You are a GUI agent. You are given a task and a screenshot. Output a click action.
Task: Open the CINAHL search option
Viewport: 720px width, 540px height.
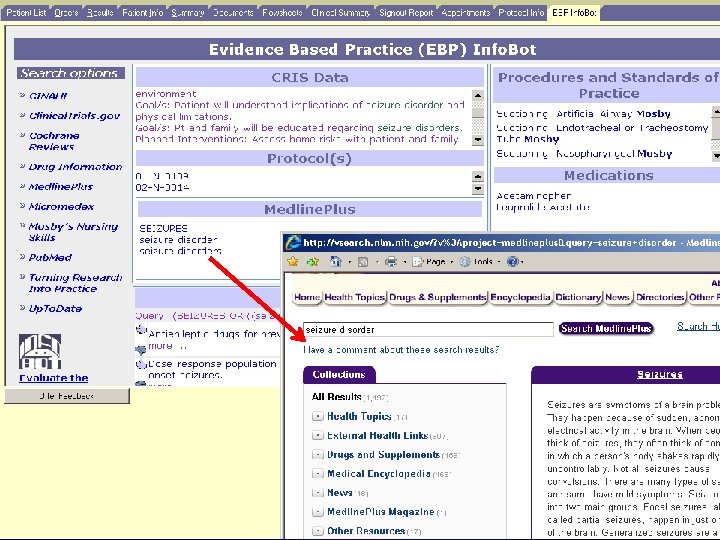[x=48, y=96]
